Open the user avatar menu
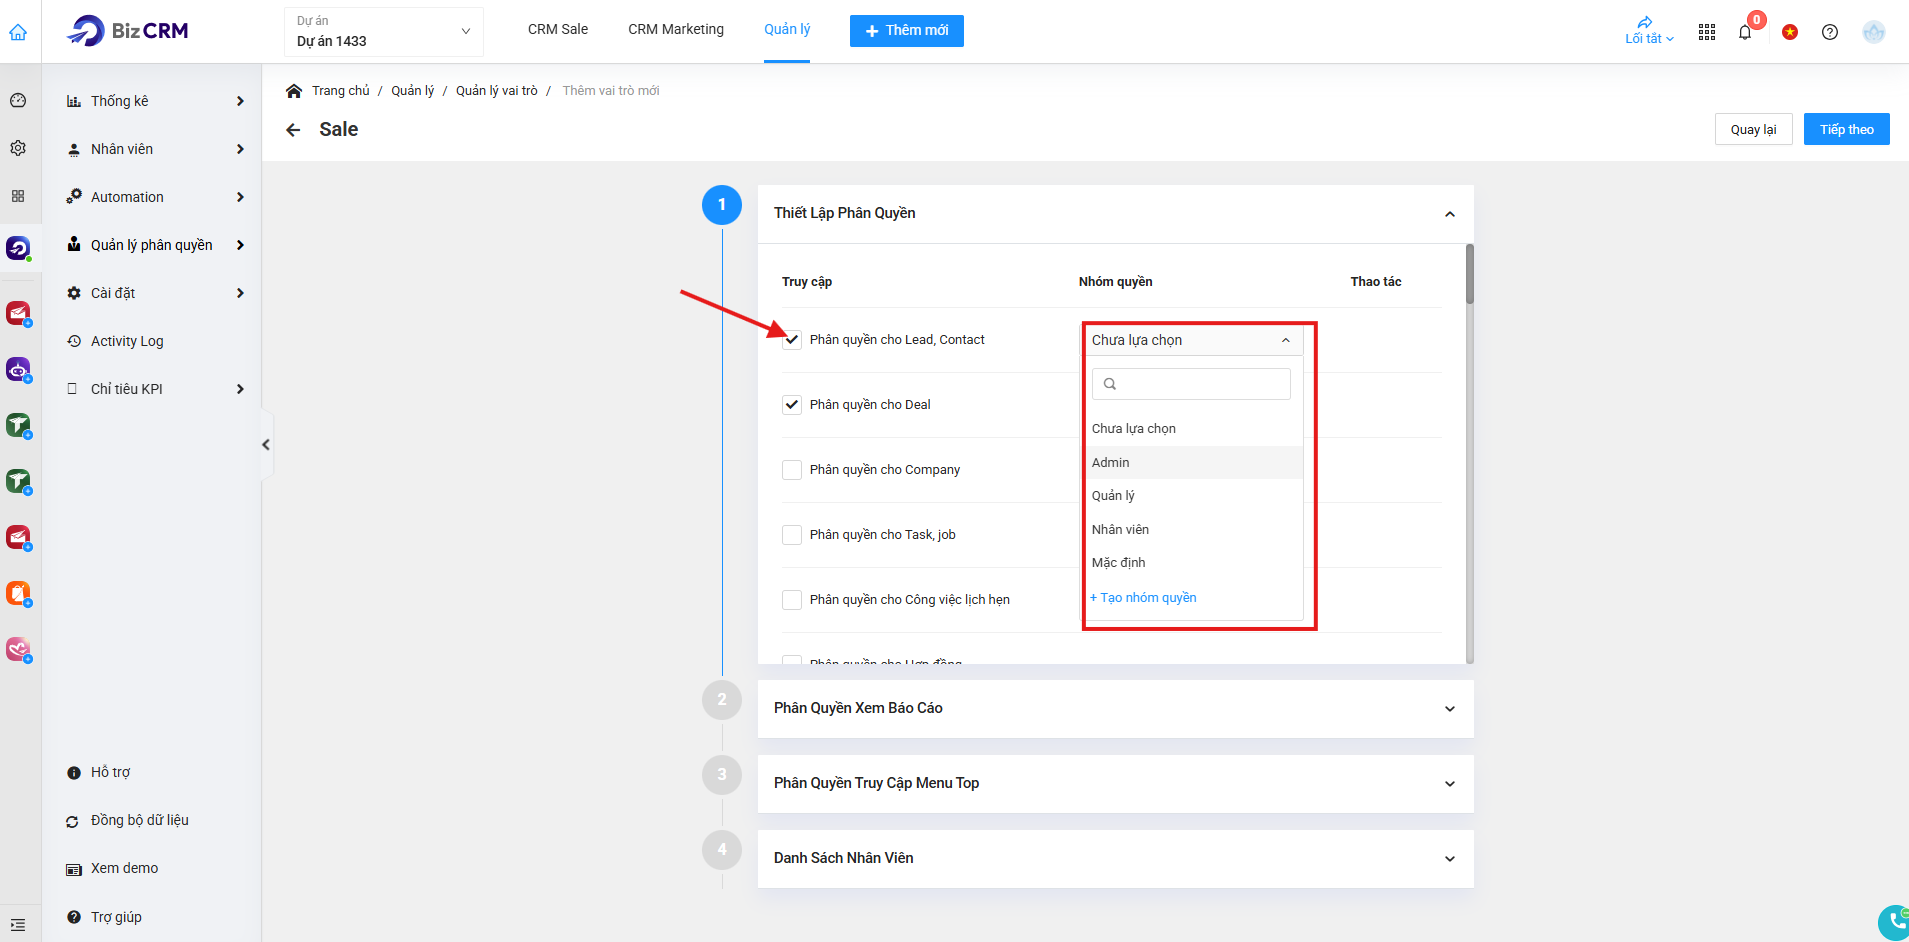Image resolution: width=1909 pixels, height=942 pixels. (1874, 32)
